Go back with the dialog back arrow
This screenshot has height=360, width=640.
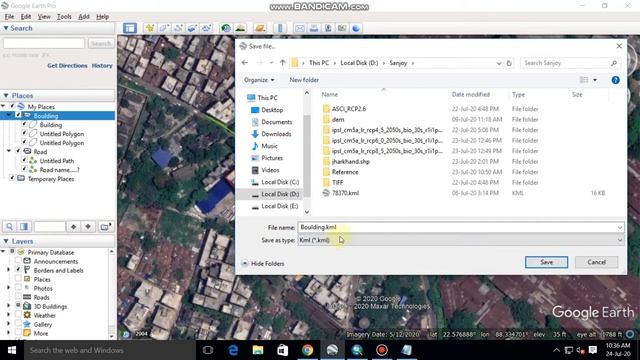245,63
